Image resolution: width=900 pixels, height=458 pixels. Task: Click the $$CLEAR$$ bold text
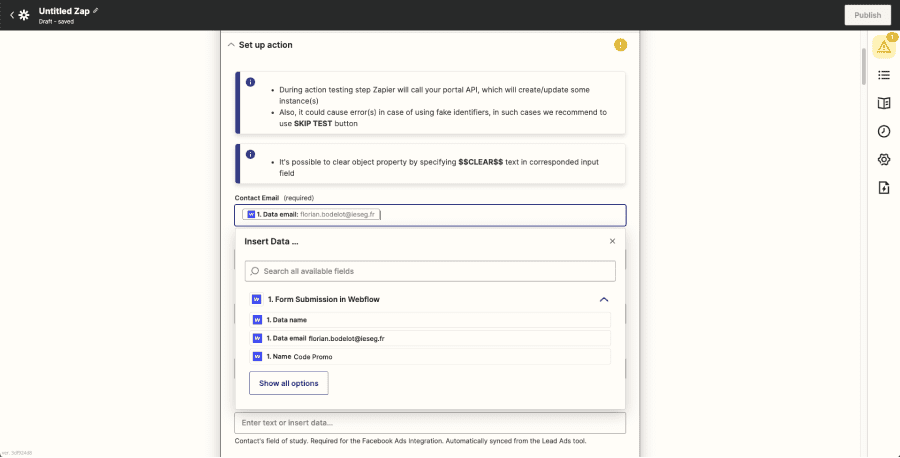coord(480,162)
